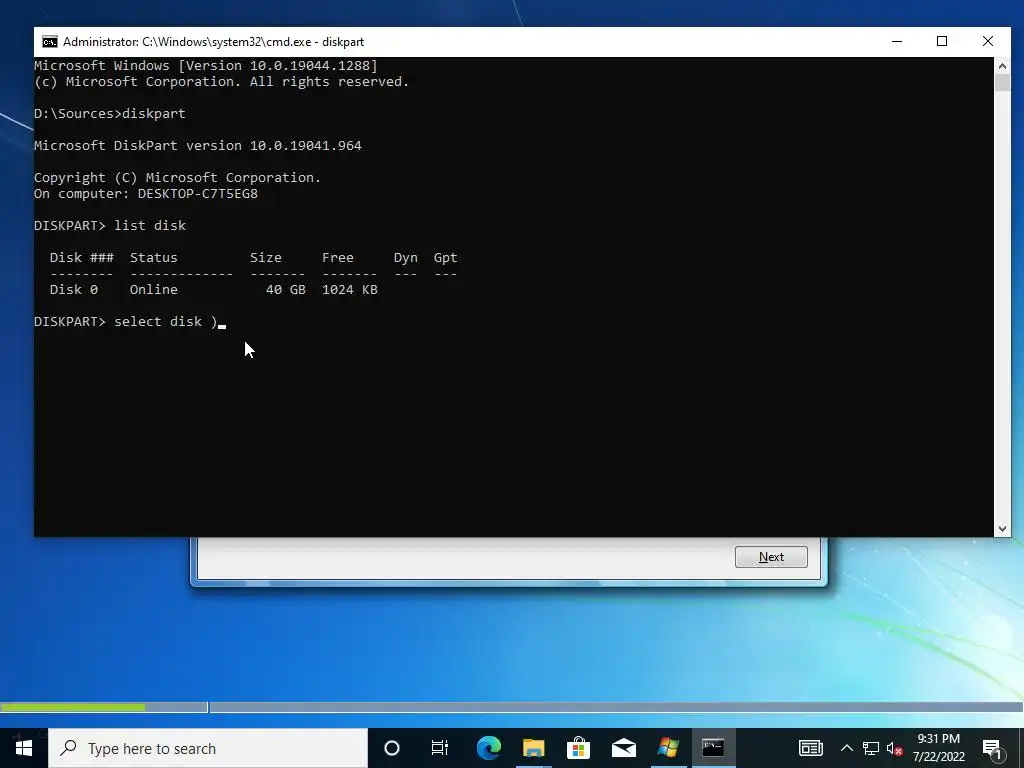Open clock and date flyout

coord(938,748)
